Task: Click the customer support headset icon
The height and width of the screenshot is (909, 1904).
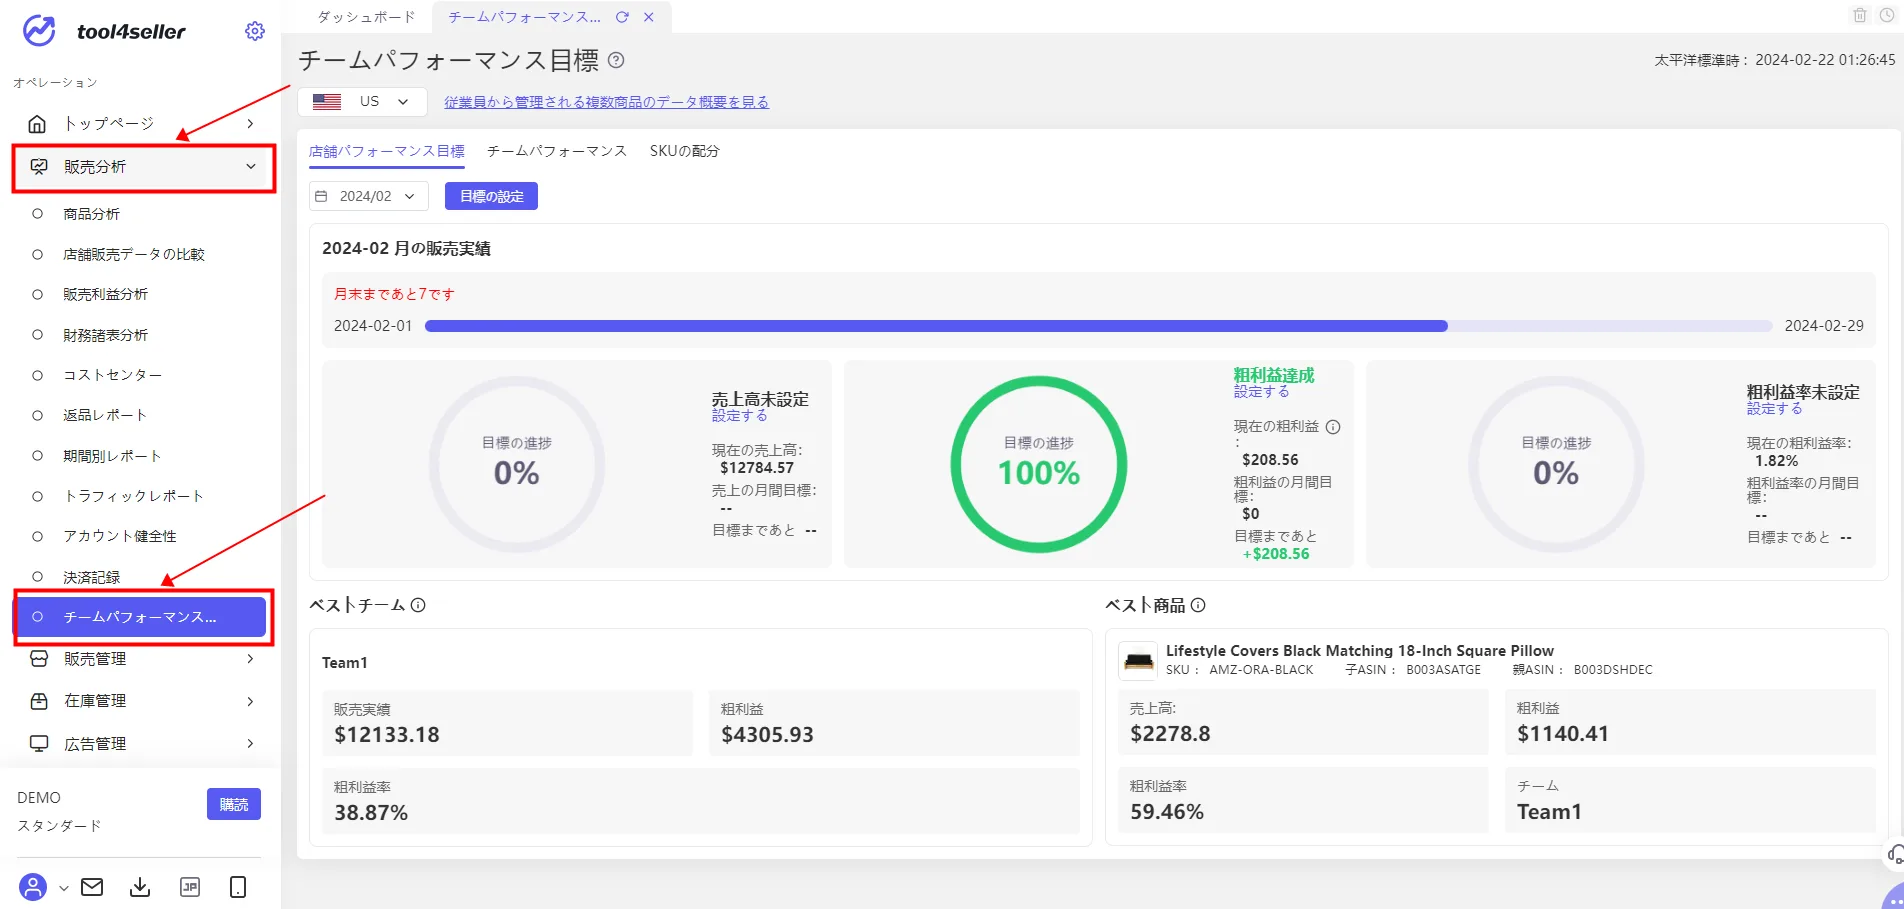Action: [x=1894, y=855]
